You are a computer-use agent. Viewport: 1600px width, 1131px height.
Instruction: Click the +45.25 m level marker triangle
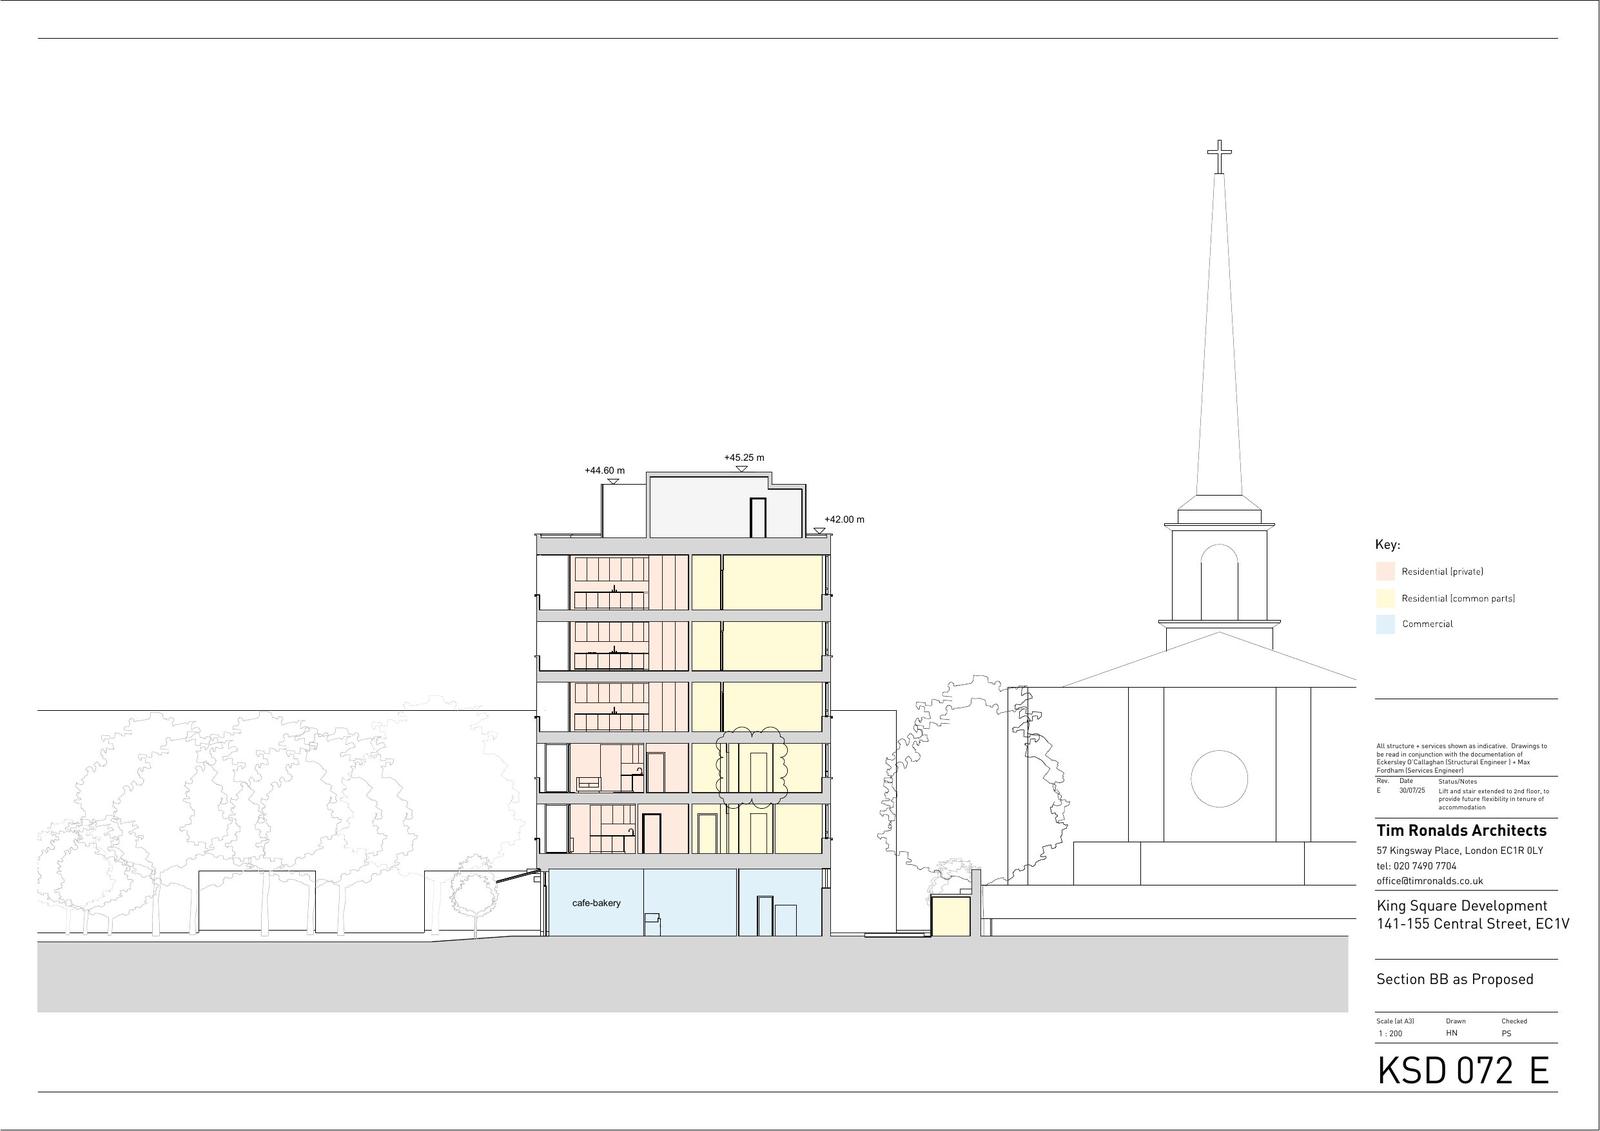pyautogui.click(x=740, y=468)
